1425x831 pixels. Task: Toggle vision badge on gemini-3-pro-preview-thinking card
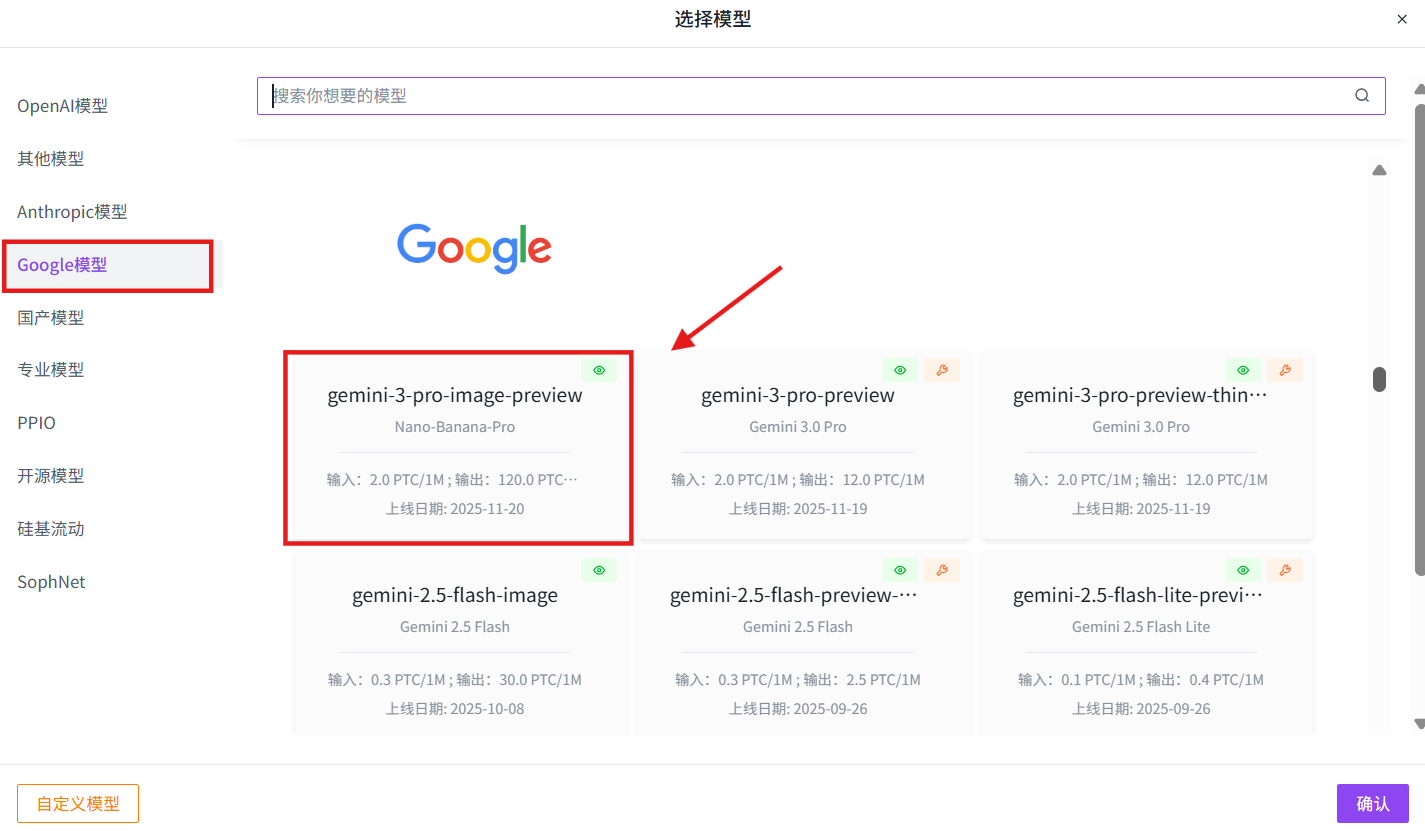pos(1242,370)
